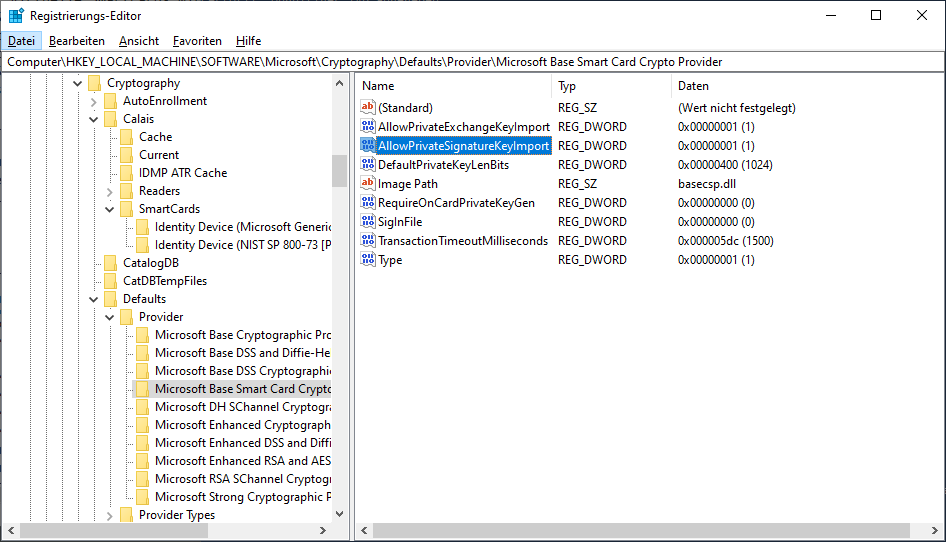Image resolution: width=946 pixels, height=542 pixels.
Task: Click the tree pane's scroll-down arrow
Action: (x=339, y=514)
